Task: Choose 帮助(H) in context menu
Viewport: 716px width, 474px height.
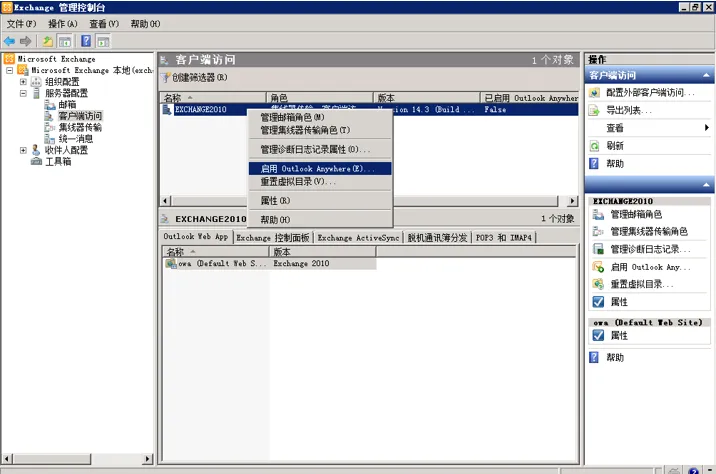Action: click(320, 220)
